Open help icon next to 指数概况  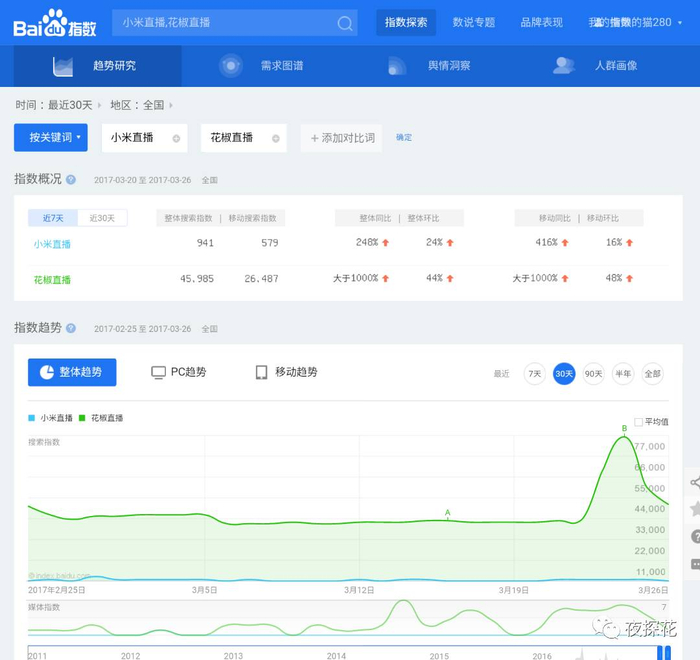click(x=71, y=180)
